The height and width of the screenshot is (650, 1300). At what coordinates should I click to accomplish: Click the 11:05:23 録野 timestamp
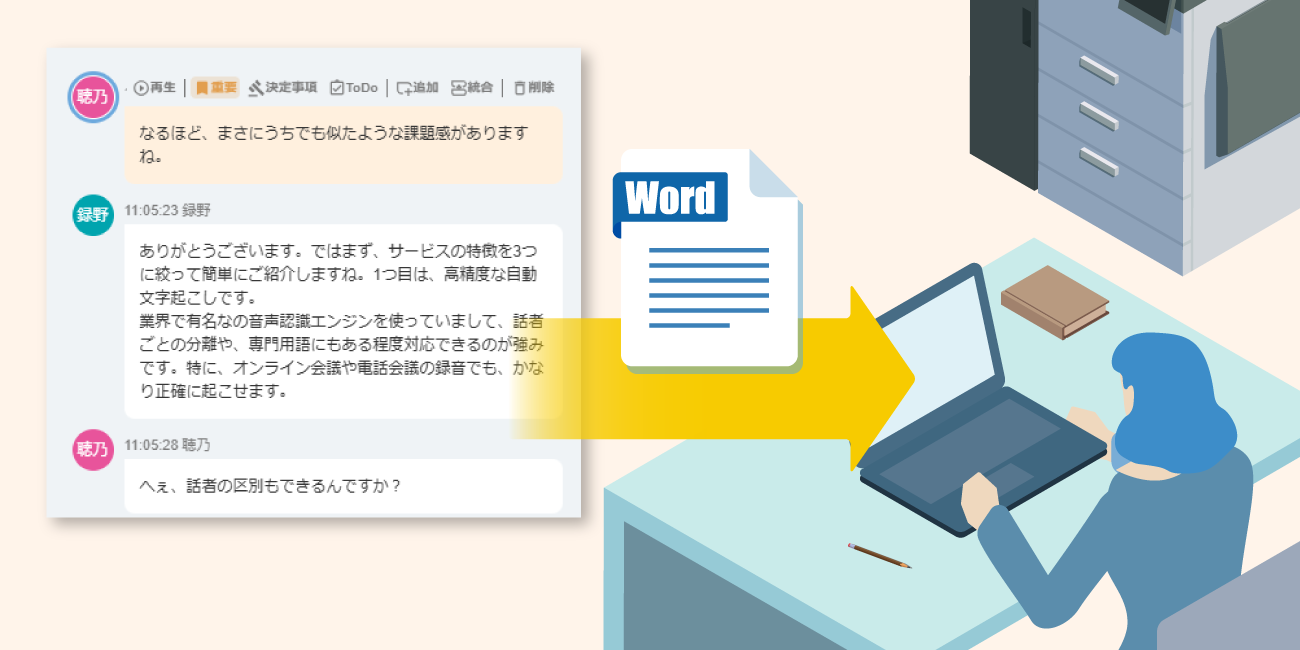click(x=168, y=210)
